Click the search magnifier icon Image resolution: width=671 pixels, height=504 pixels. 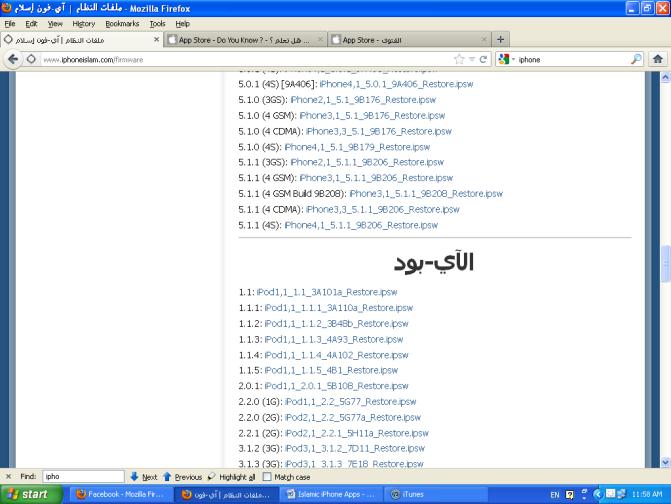click(x=636, y=59)
